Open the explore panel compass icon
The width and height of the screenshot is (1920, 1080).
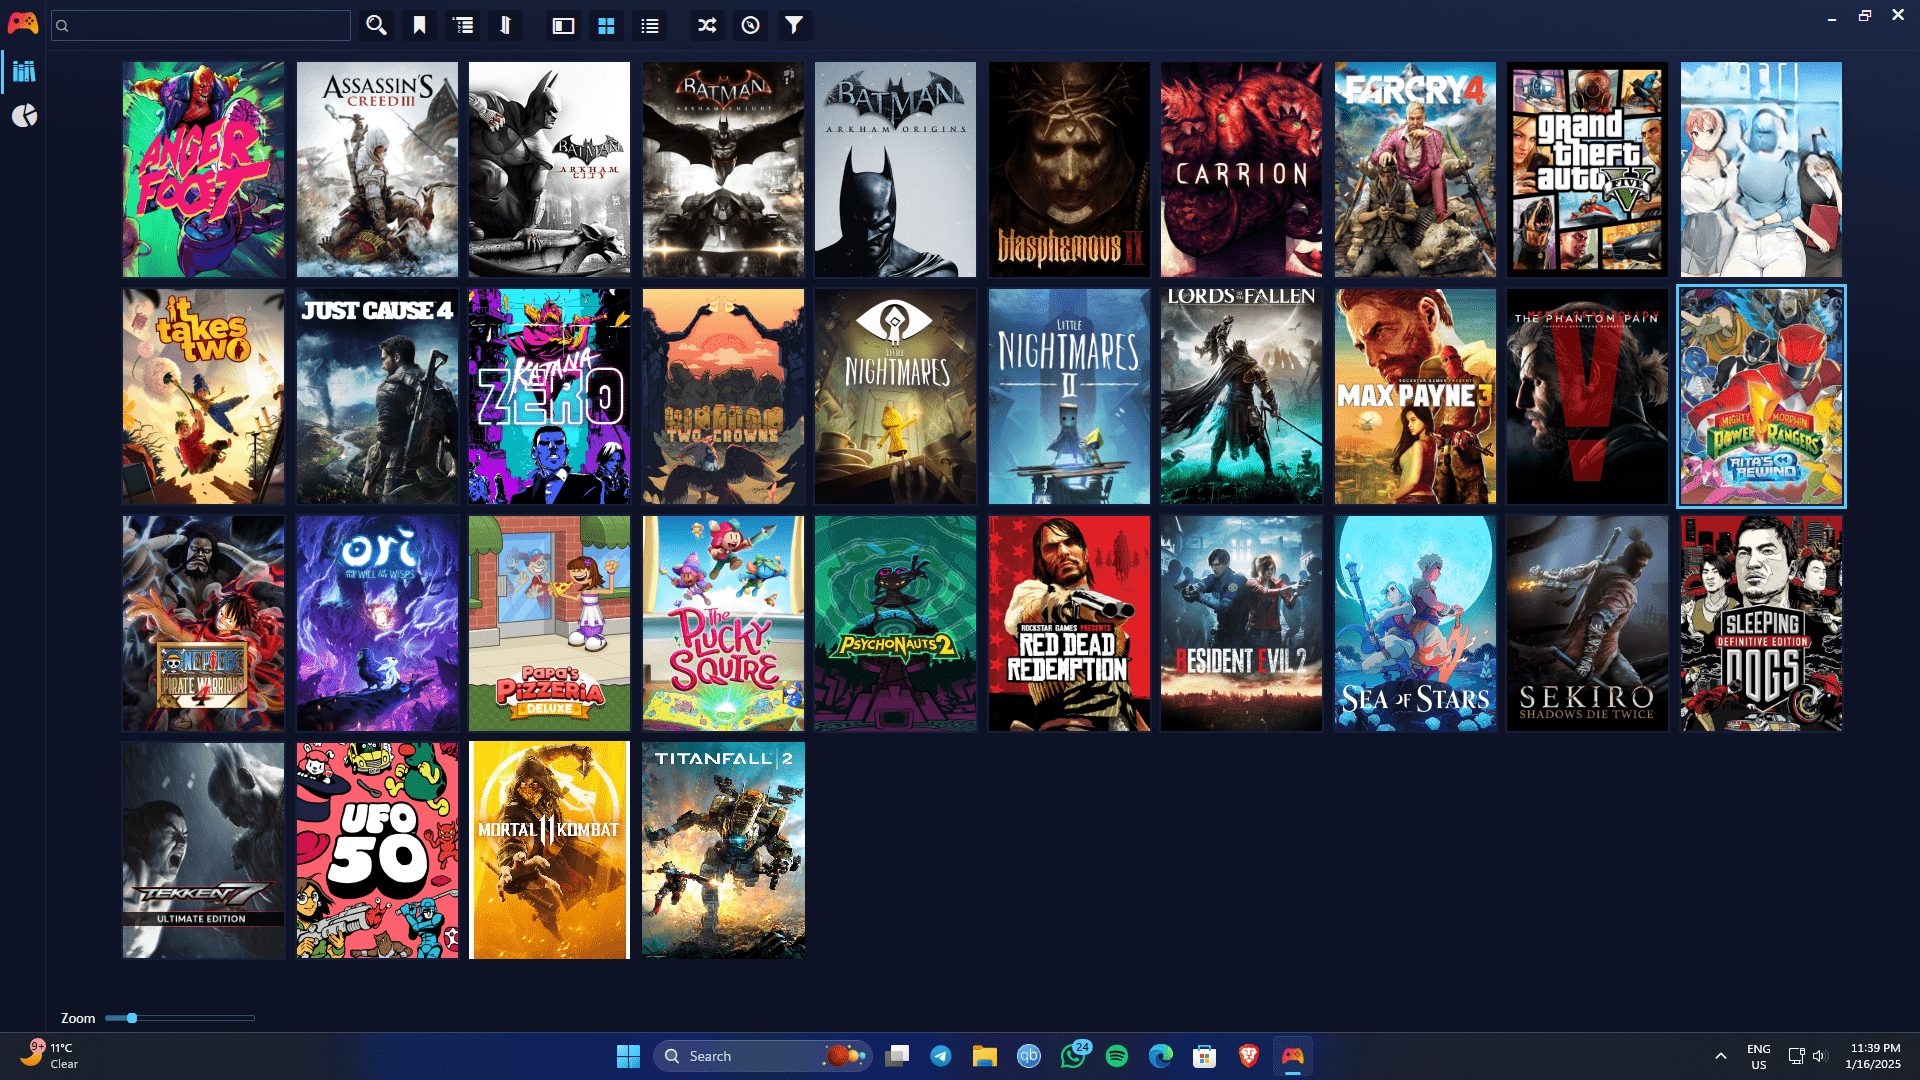click(751, 25)
